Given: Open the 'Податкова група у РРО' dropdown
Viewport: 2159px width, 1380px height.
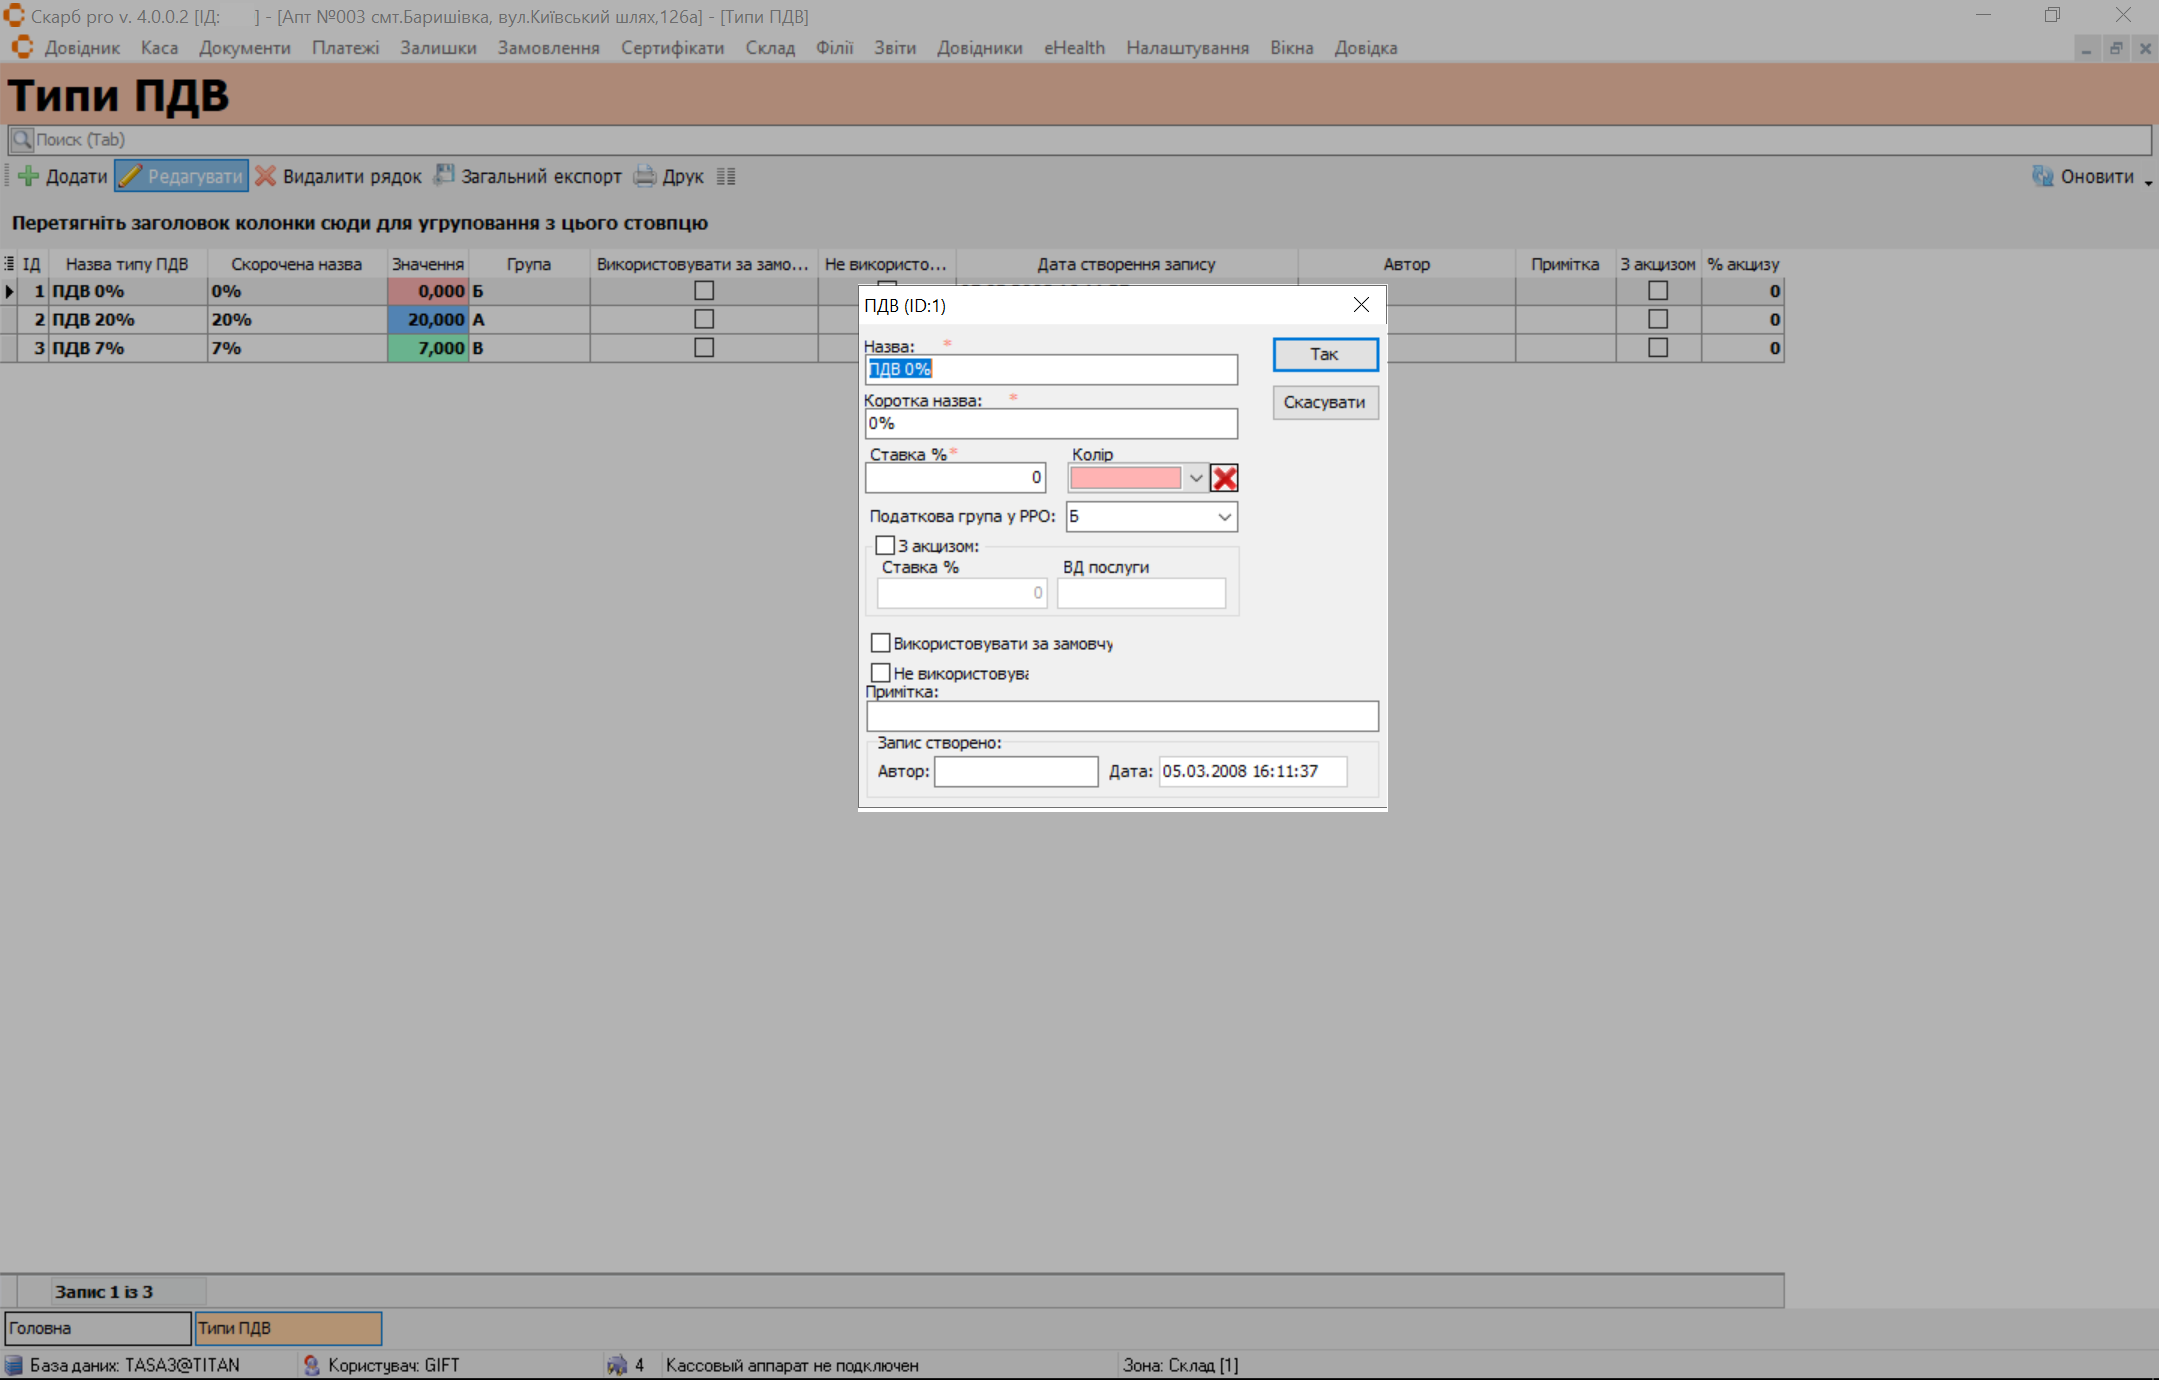Looking at the screenshot, I should (1224, 517).
